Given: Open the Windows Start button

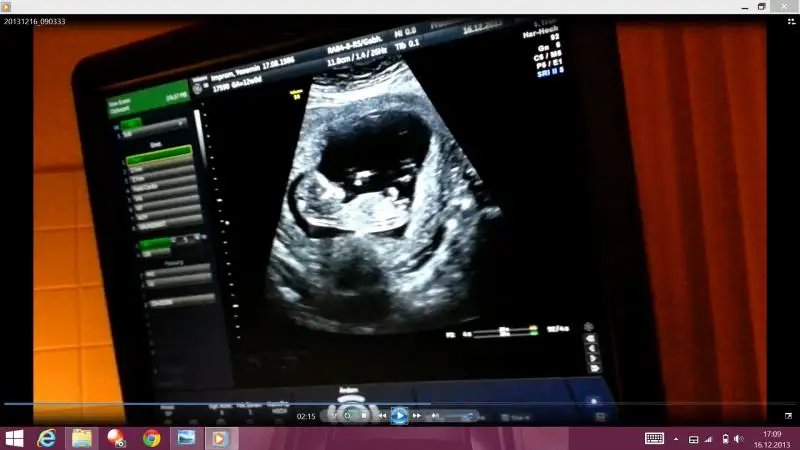Looking at the screenshot, I should click(15, 438).
